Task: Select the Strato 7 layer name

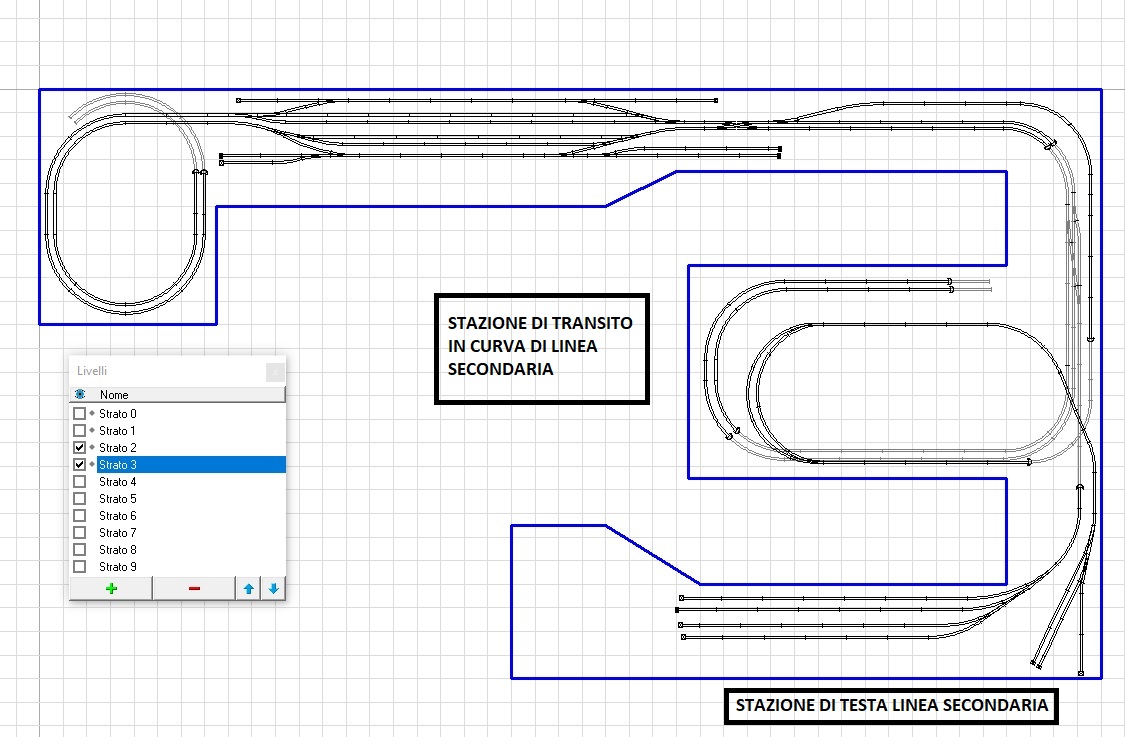Action: click(x=117, y=533)
